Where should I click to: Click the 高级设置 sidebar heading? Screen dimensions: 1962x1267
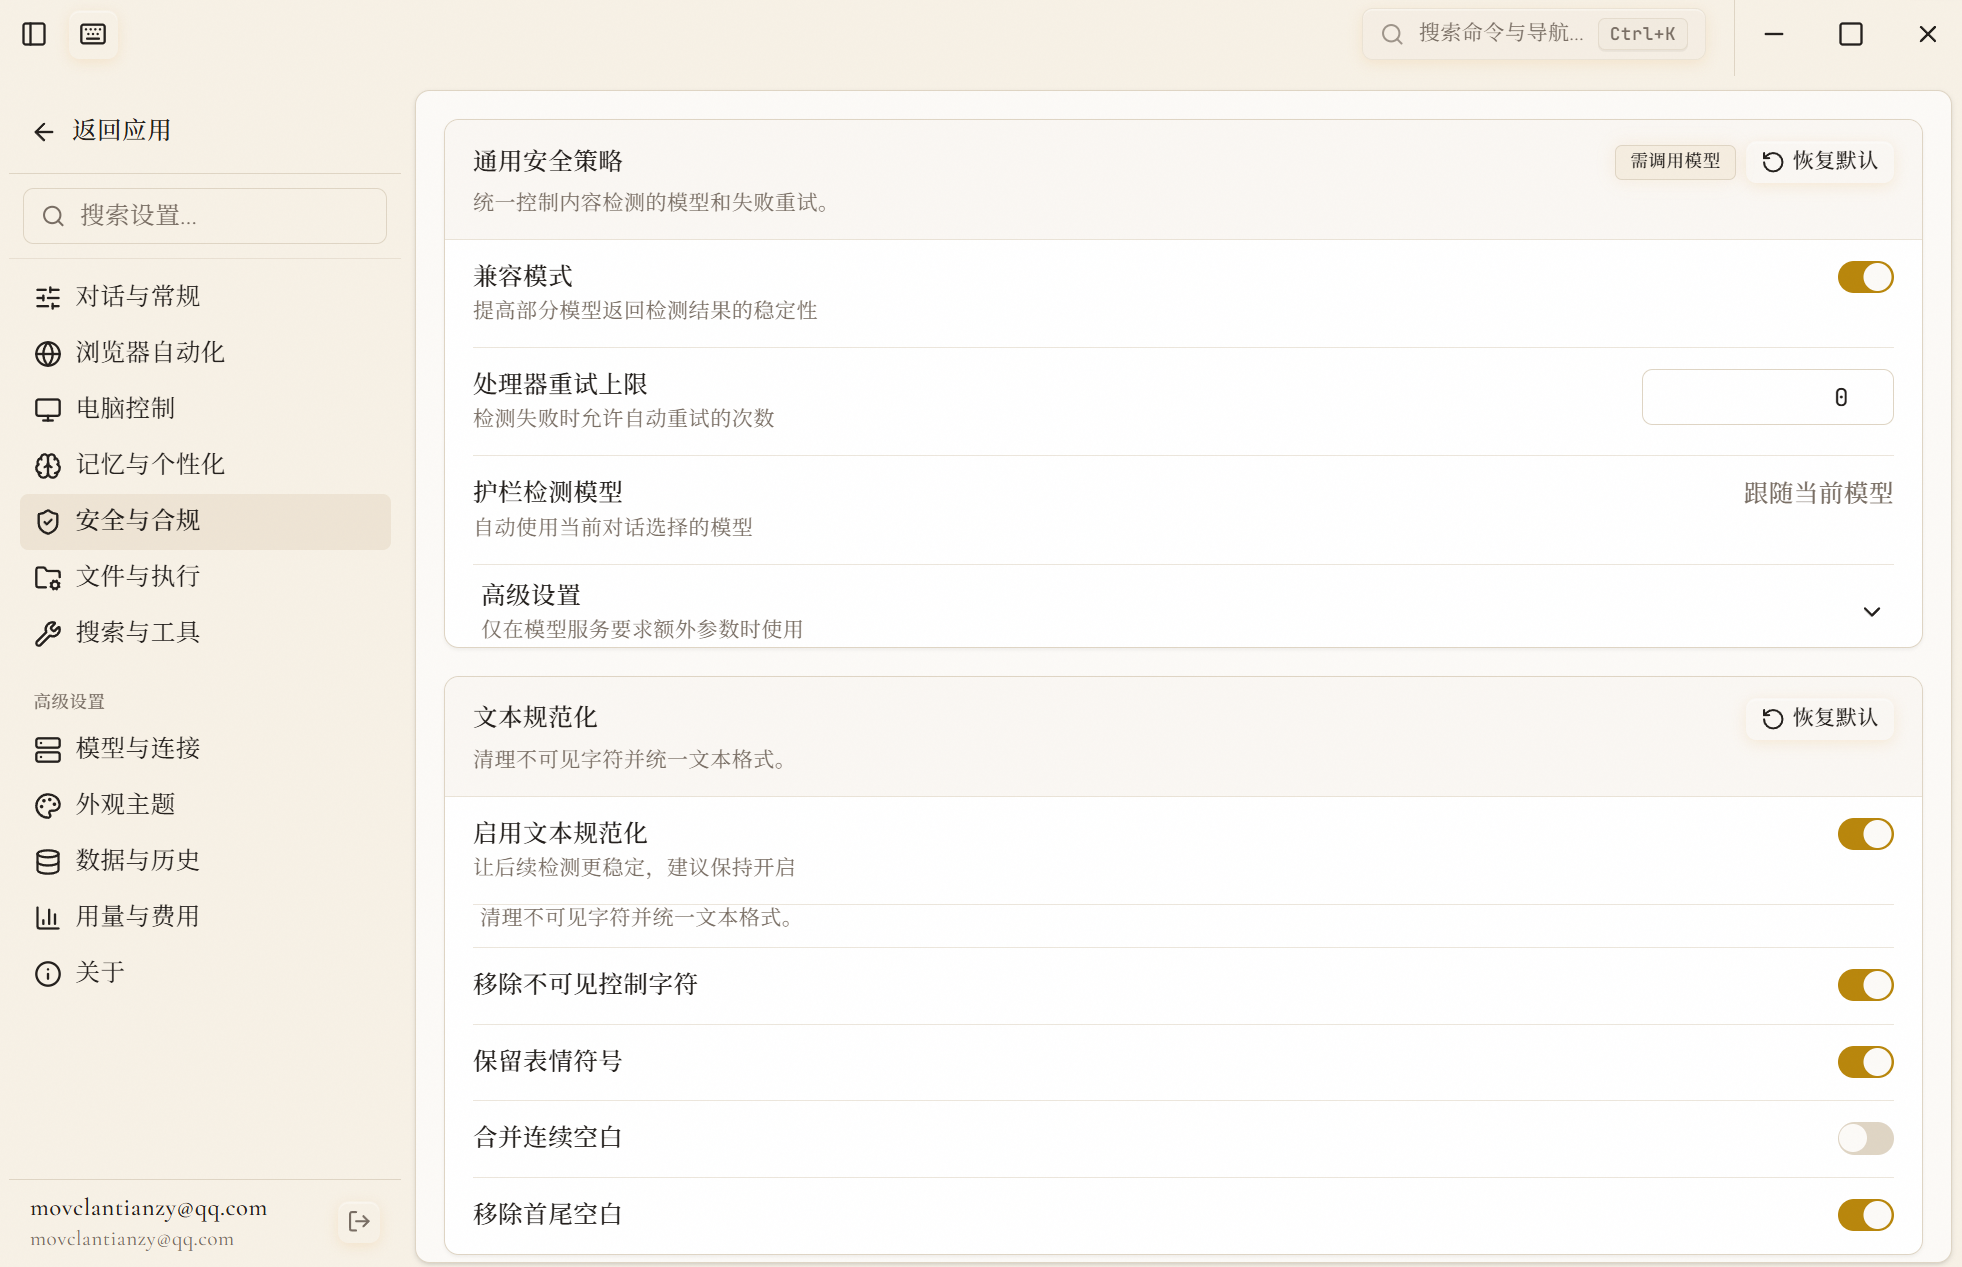click(69, 702)
